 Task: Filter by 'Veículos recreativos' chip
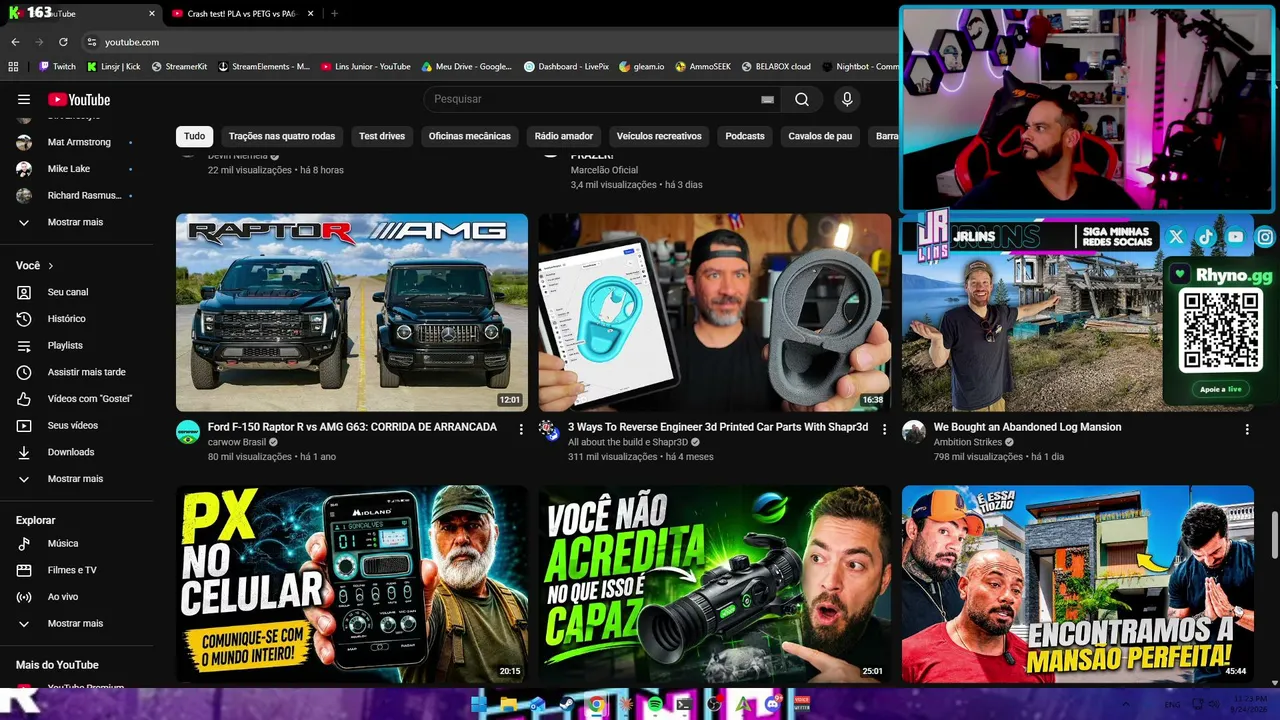tap(659, 136)
